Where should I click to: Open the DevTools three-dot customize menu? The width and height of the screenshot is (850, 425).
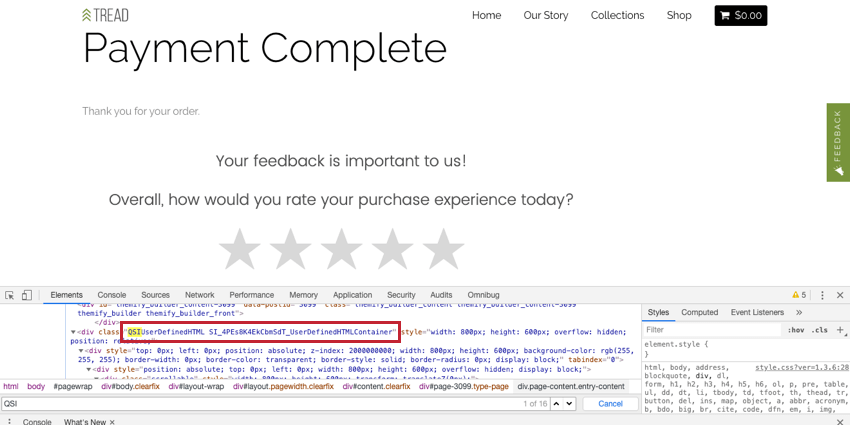pyautogui.click(x=822, y=295)
